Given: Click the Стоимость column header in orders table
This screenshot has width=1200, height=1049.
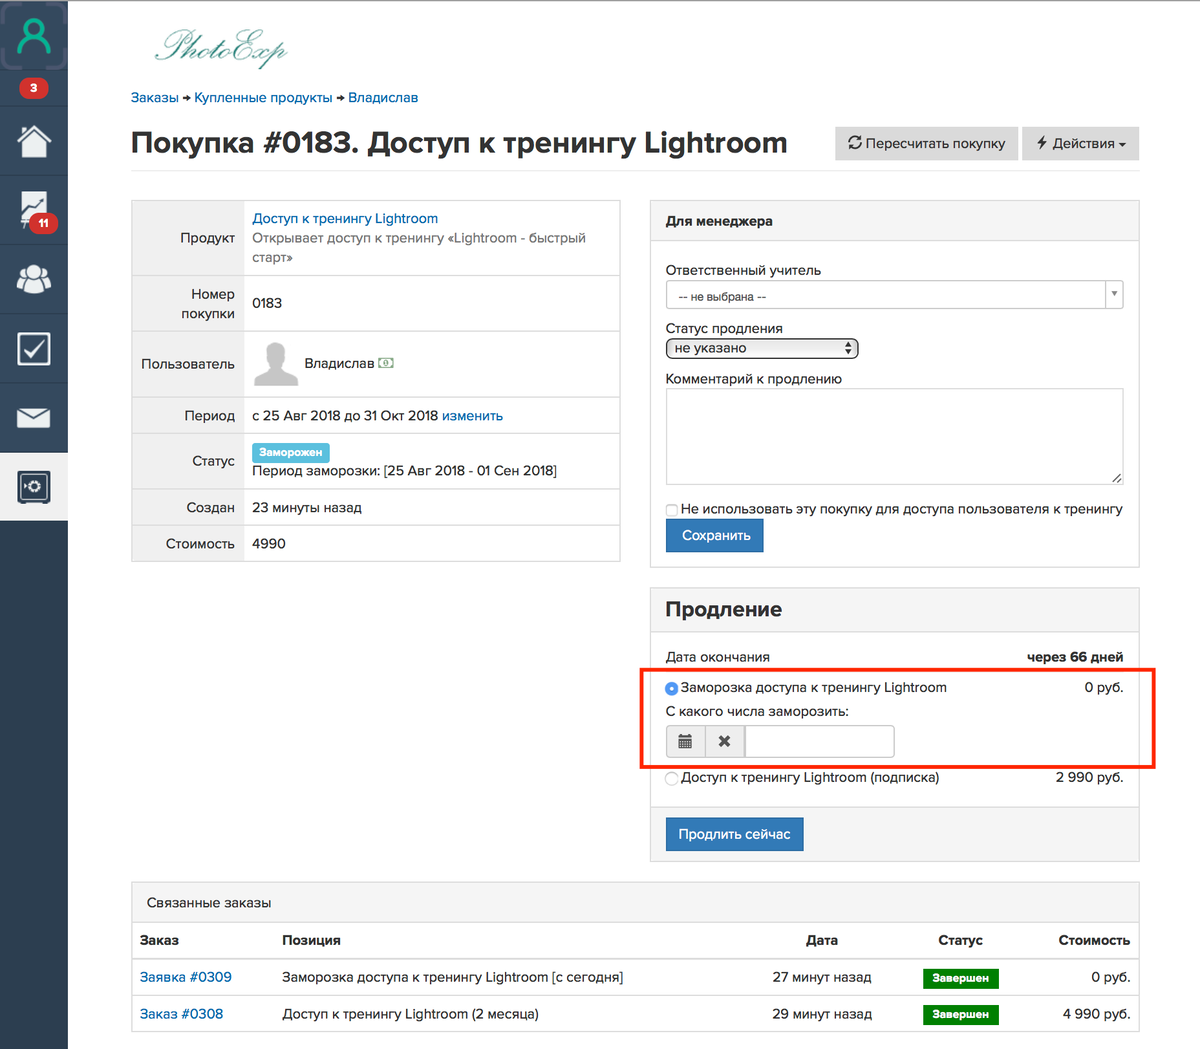Looking at the screenshot, I should [x=1094, y=940].
